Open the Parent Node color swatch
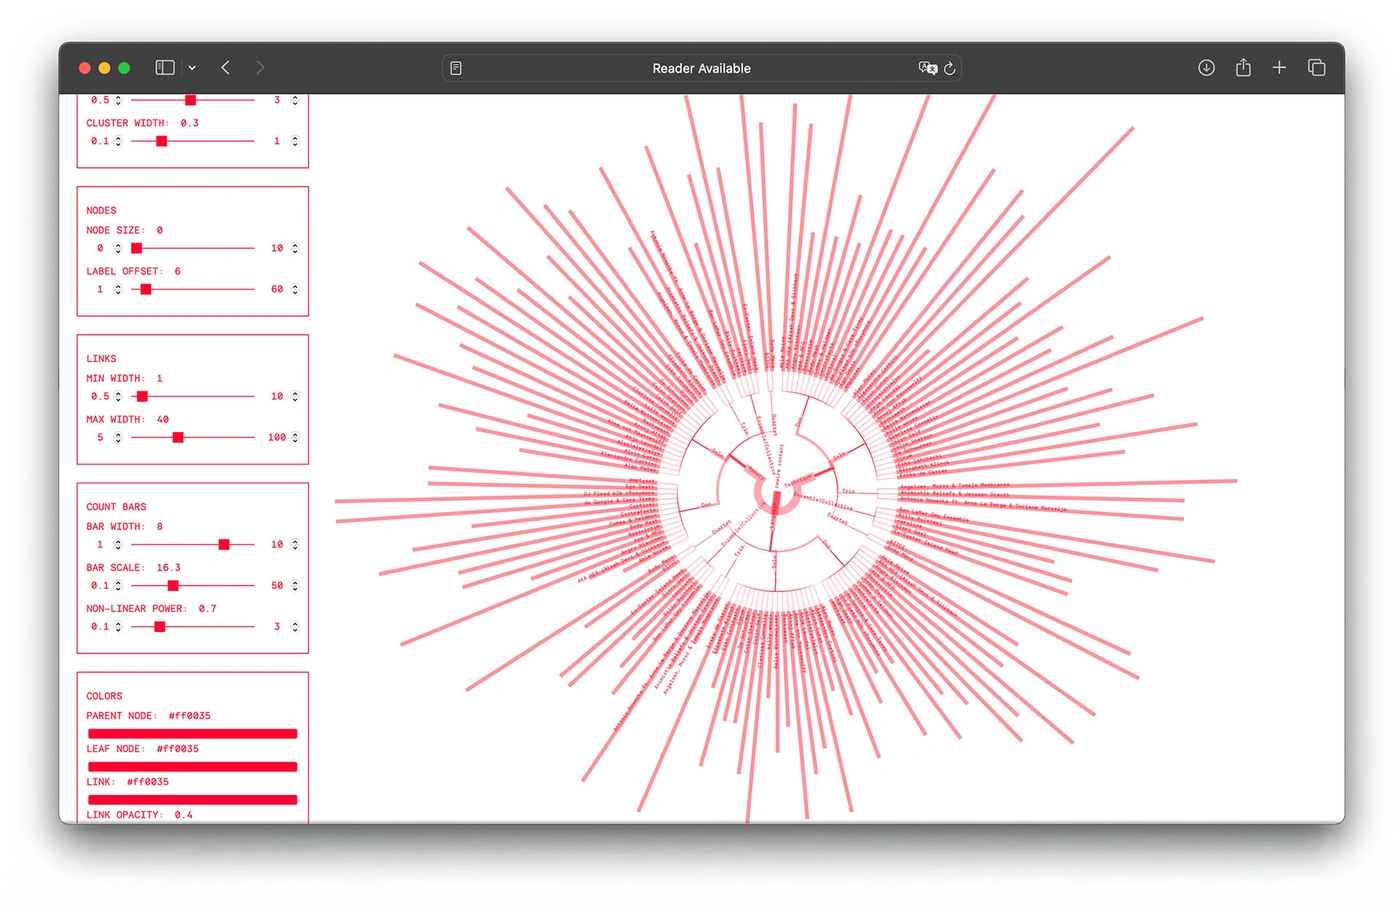Screen dimensions: 1400x911 click(192, 733)
